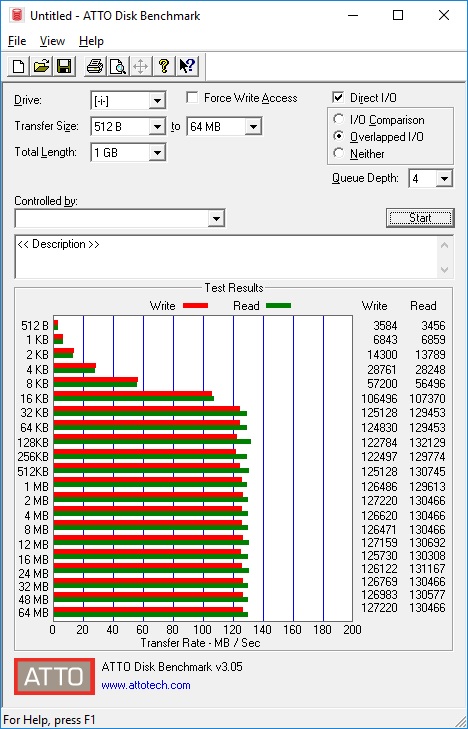Image resolution: width=468 pixels, height=729 pixels.
Task: Print results using the printer icon
Action: (95, 66)
